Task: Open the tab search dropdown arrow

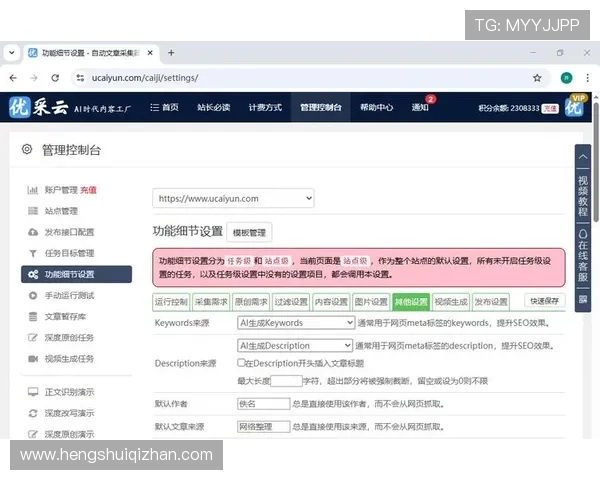Action: pyautogui.click(x=12, y=53)
